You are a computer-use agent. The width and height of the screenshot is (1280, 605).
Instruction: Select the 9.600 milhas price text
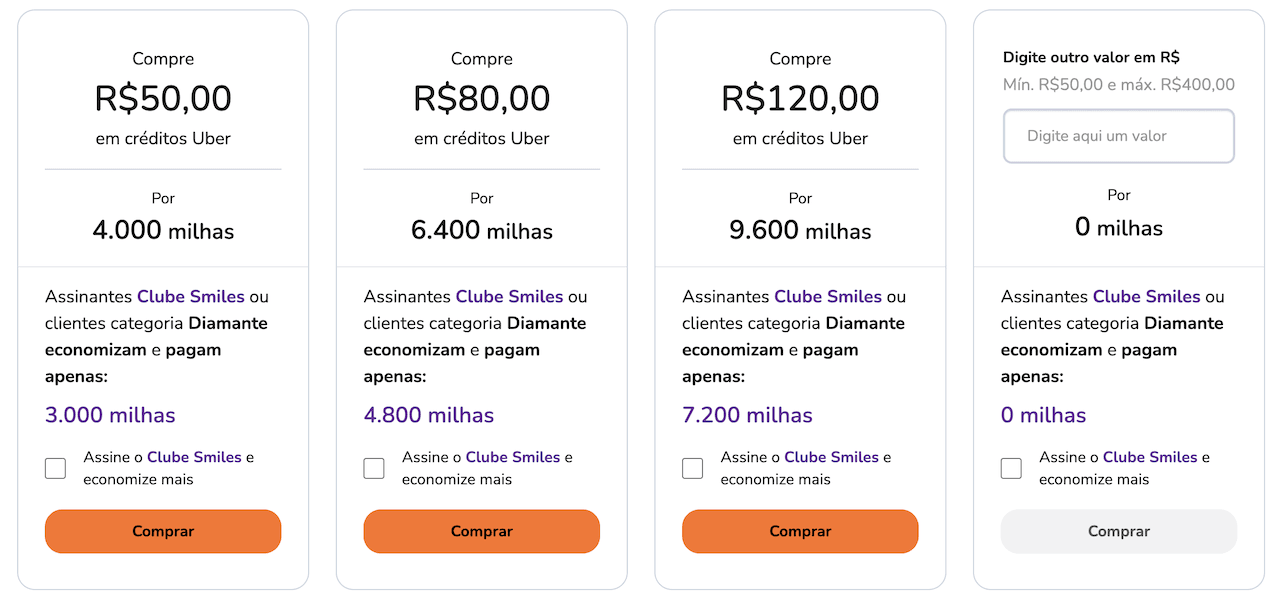click(x=800, y=231)
